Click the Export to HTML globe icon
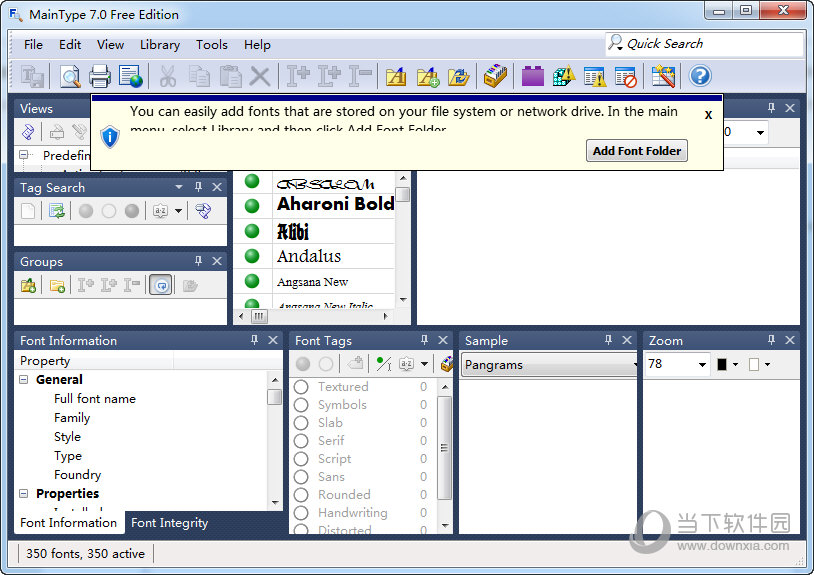Screen dimensions: 814x575 [130, 76]
